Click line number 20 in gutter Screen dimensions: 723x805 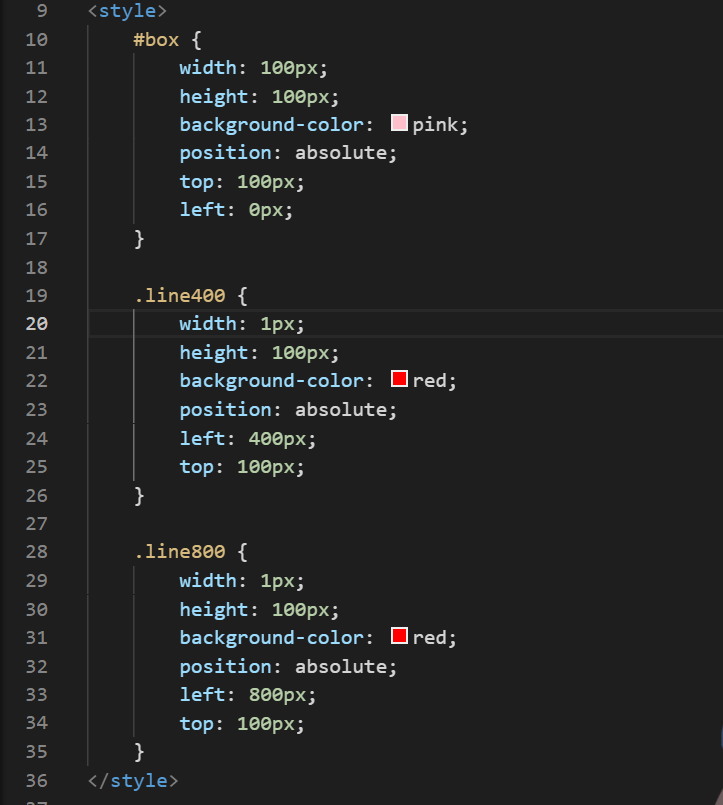36,323
